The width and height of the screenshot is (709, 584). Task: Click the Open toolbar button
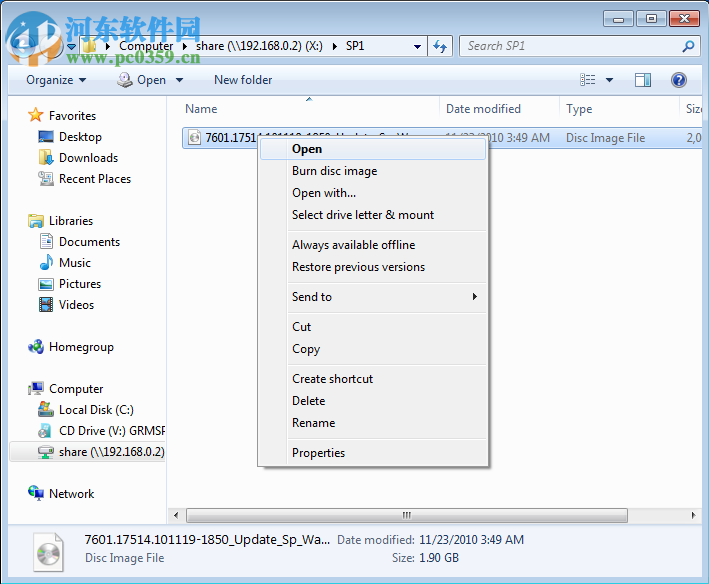point(142,80)
